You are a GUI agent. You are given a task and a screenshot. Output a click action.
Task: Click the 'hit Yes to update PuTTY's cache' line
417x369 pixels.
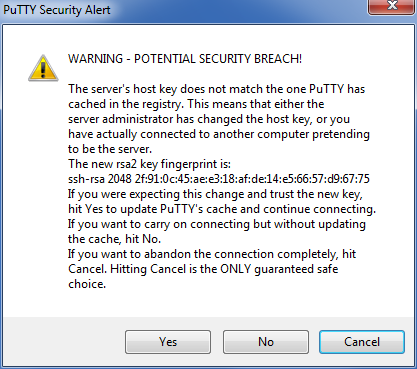[222, 209]
